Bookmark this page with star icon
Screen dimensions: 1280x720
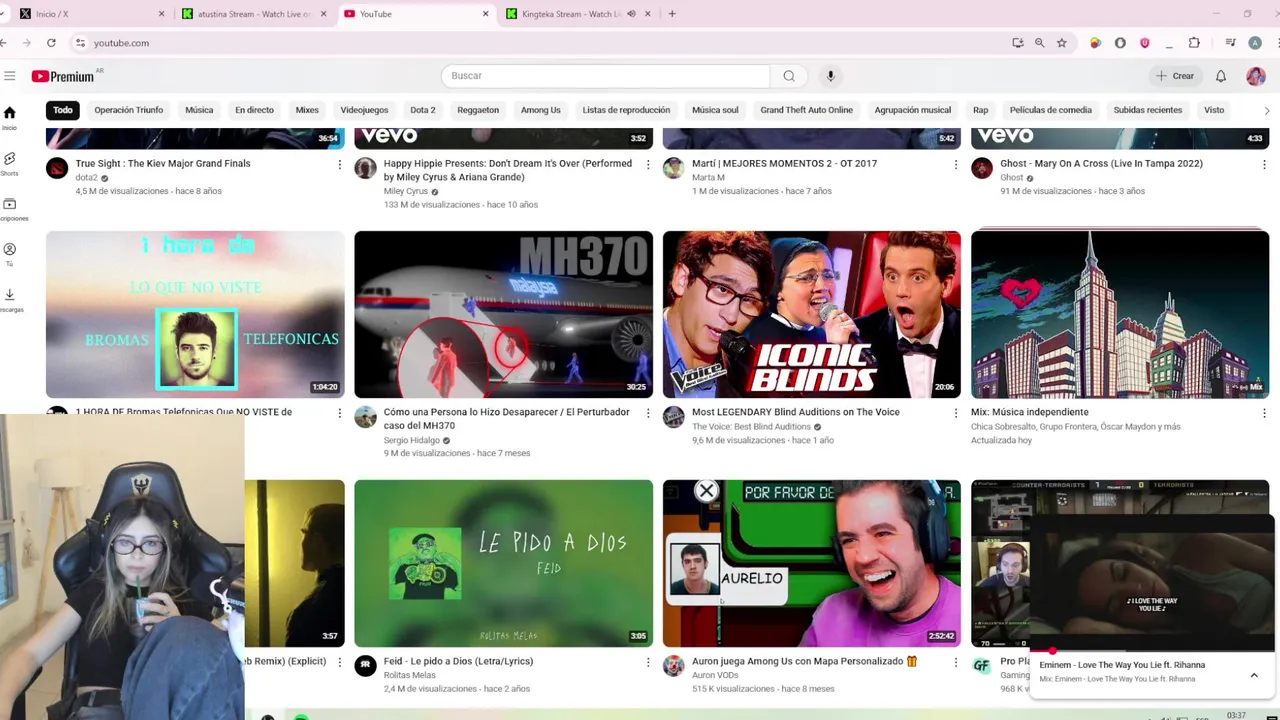[x=1061, y=43]
